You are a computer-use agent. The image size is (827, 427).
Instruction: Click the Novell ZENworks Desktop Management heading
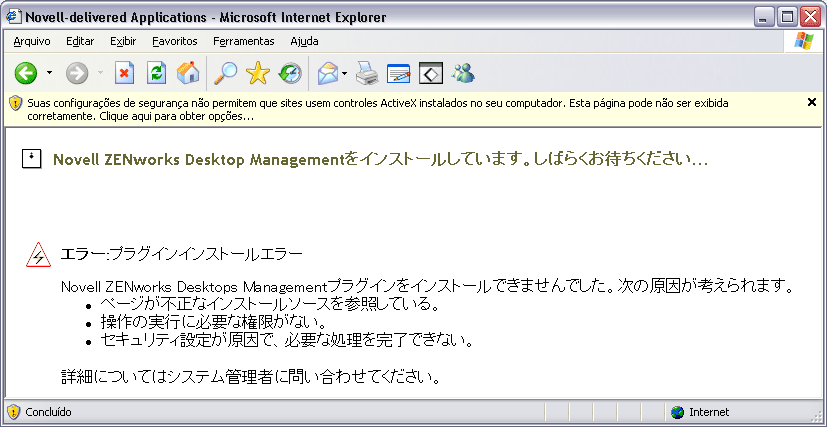[380, 159]
